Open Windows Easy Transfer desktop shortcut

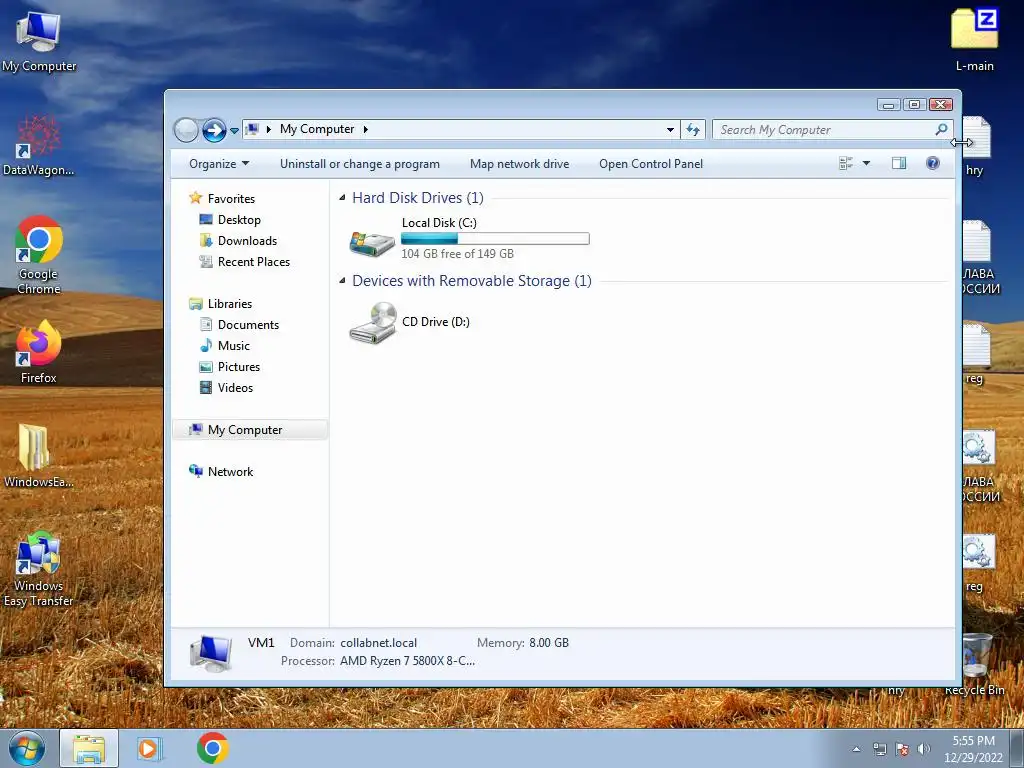(39, 568)
